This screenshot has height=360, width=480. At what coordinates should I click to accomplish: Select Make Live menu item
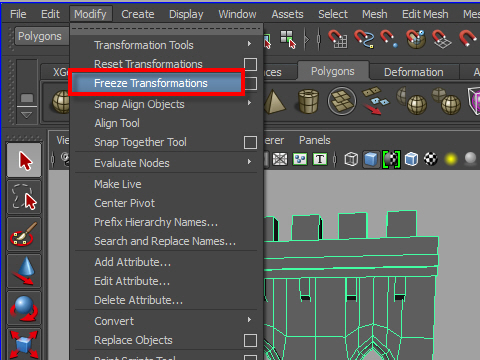(118, 184)
